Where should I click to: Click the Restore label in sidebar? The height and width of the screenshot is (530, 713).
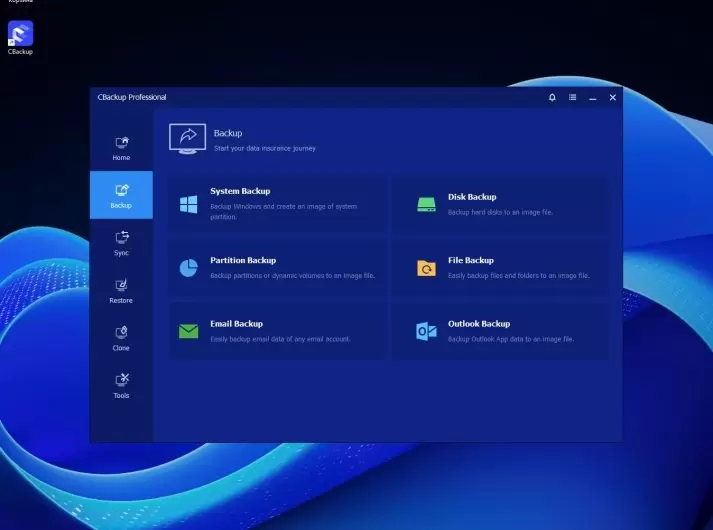[121, 300]
